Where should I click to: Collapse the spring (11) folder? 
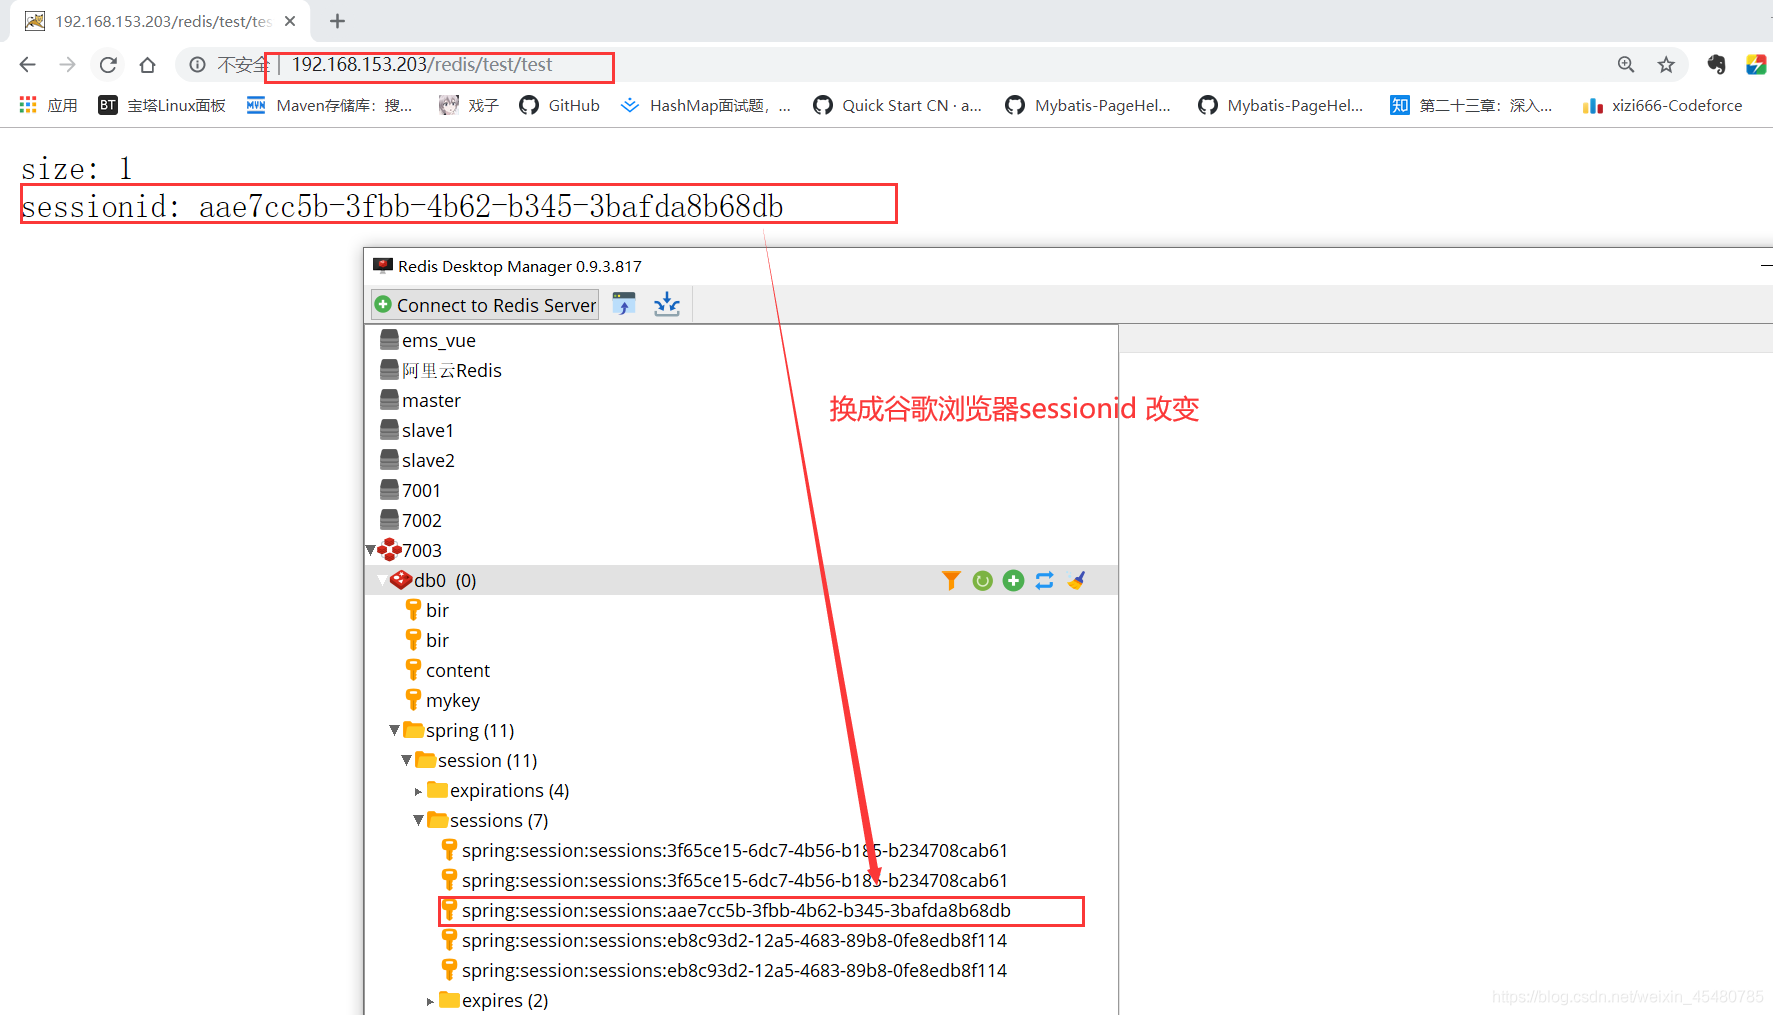coord(394,730)
